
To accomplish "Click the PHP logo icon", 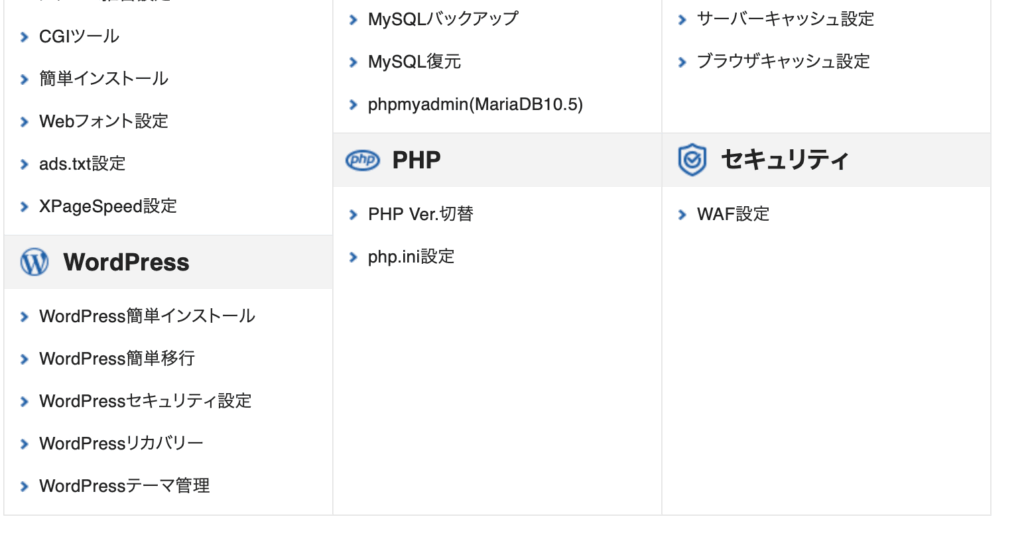I will click(362, 160).
